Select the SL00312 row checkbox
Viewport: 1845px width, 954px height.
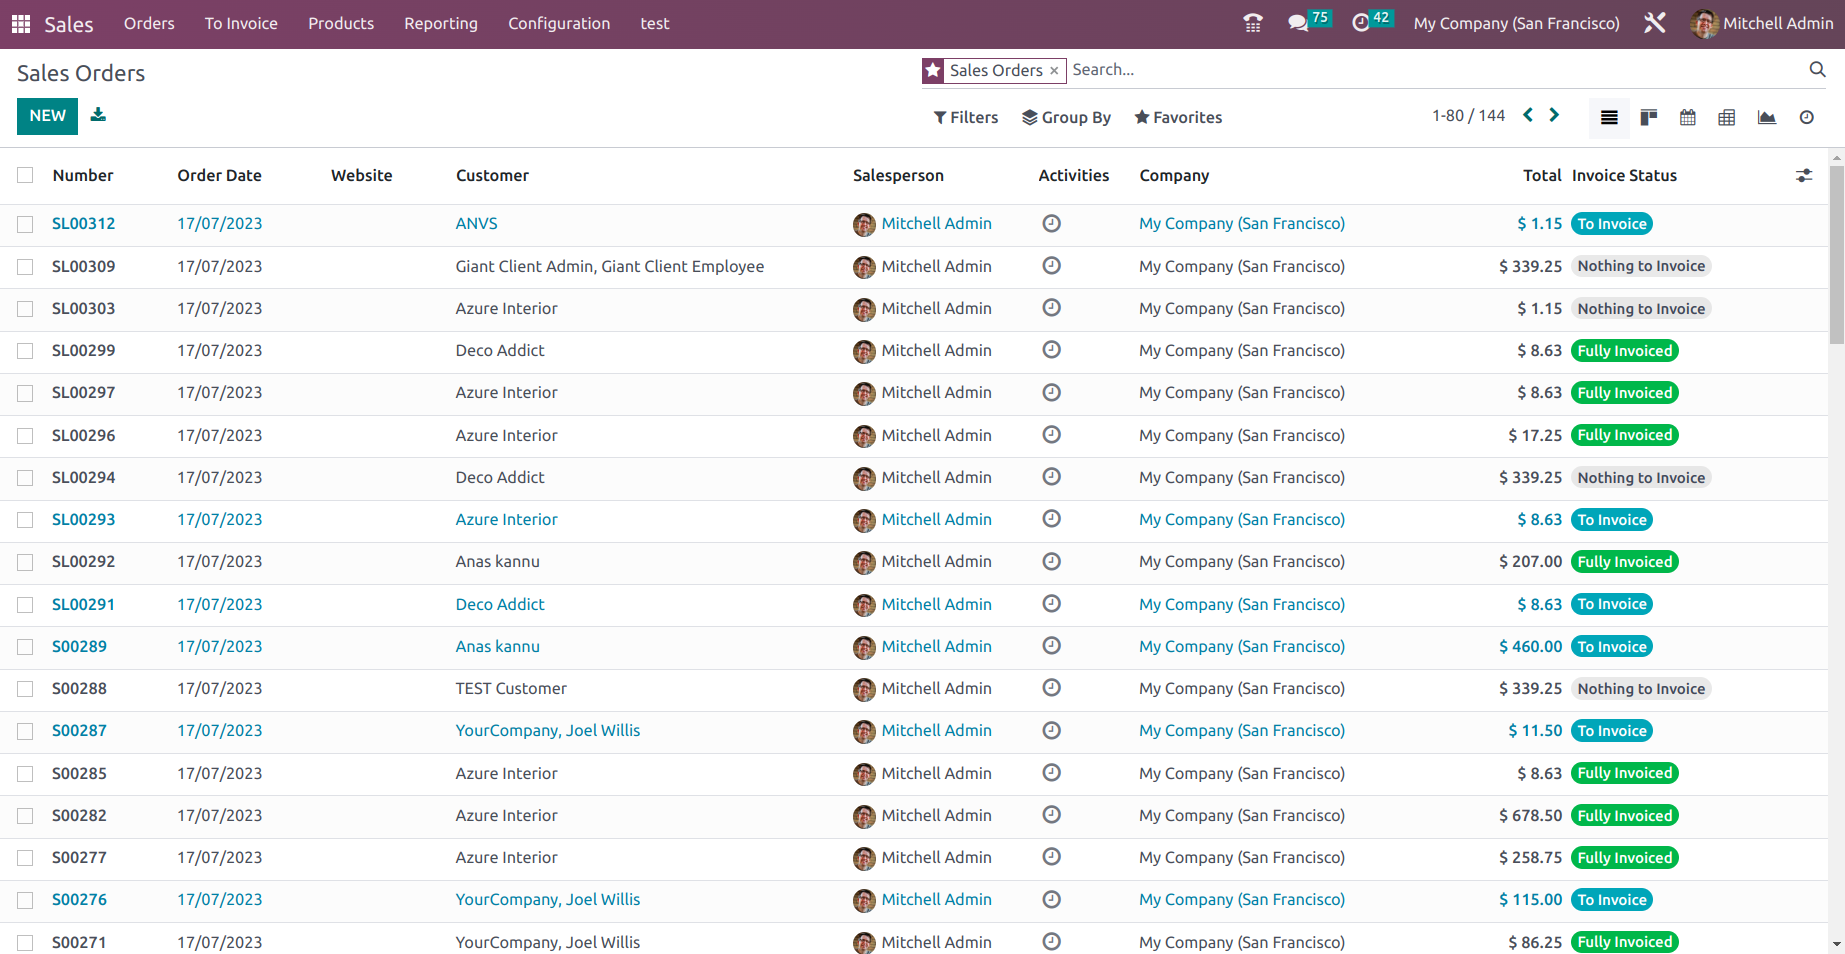pos(25,224)
